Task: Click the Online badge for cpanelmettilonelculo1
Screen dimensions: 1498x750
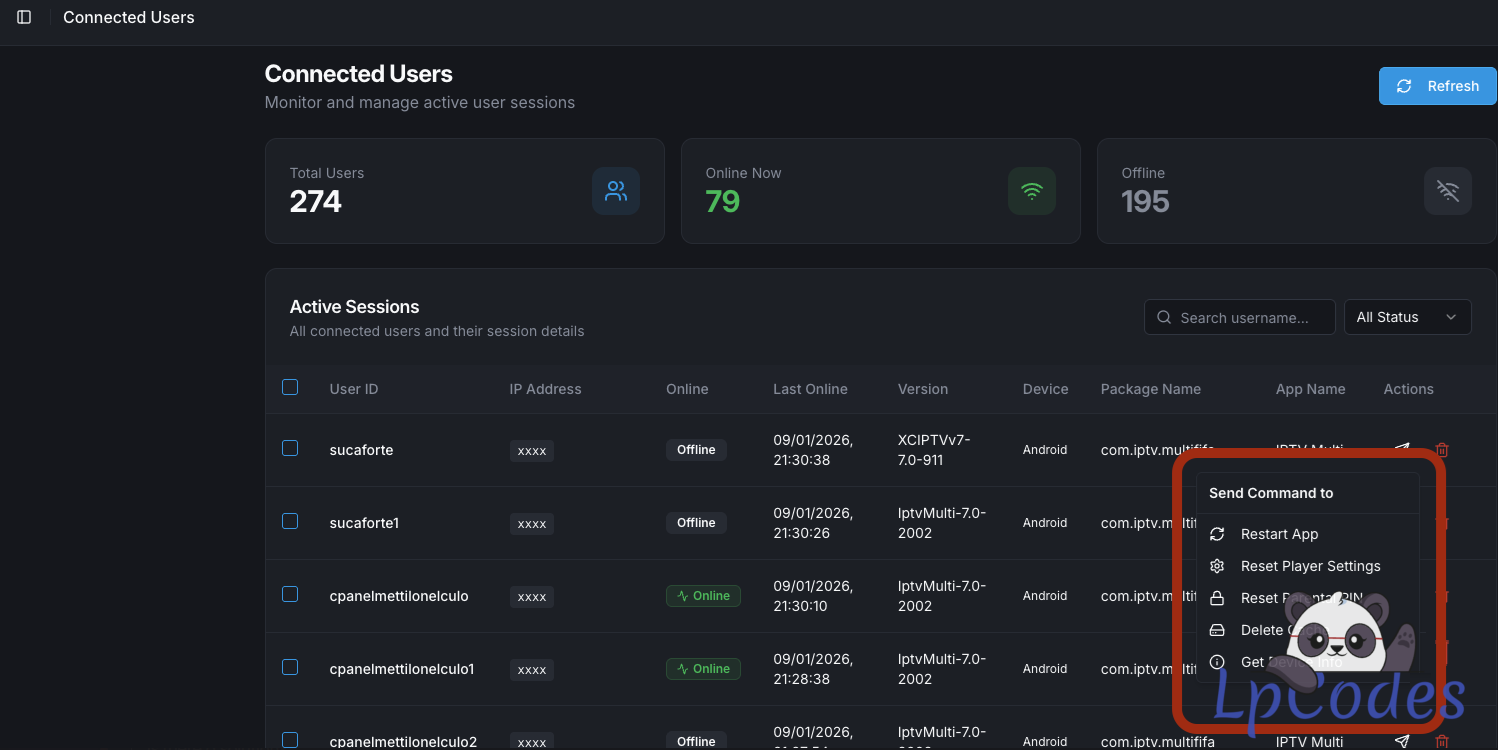Action: click(703, 669)
